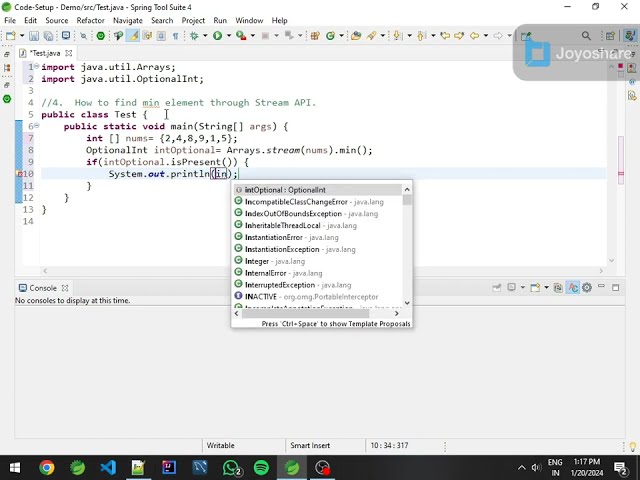Open the Source menu

[57, 20]
